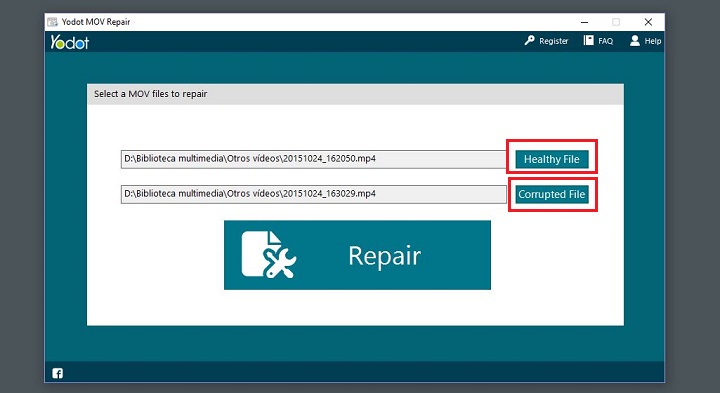720x393 pixels.
Task: Click the Healthy File button
Action: 551,159
